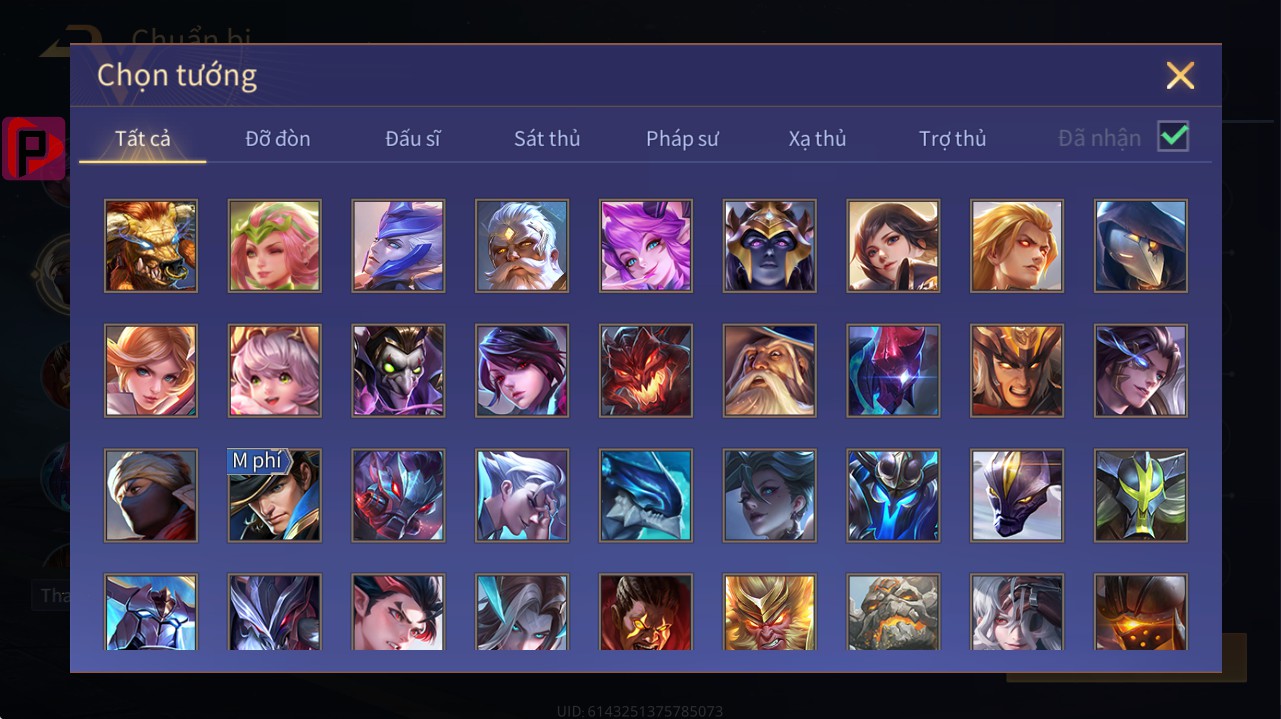Viewport: 1281px width, 719px height.
Task: Select the masked ninja hero portrait
Action: 151,495
